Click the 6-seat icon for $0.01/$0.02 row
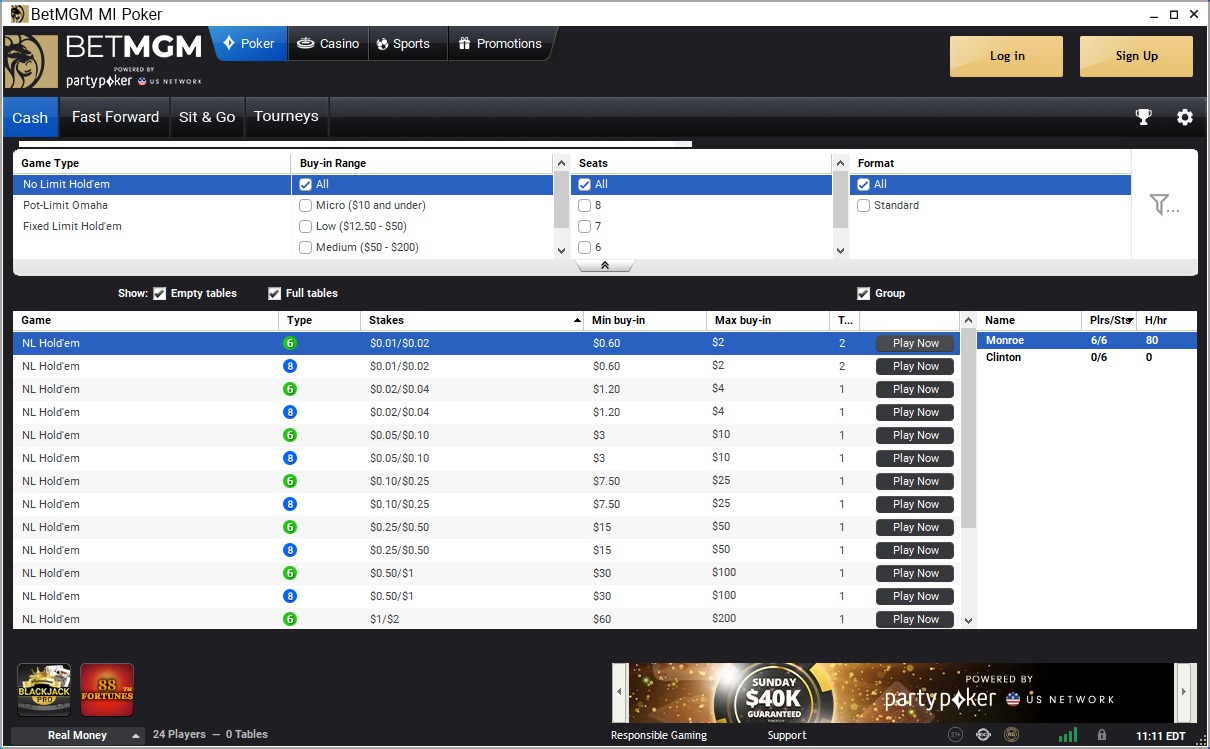 pyautogui.click(x=290, y=343)
